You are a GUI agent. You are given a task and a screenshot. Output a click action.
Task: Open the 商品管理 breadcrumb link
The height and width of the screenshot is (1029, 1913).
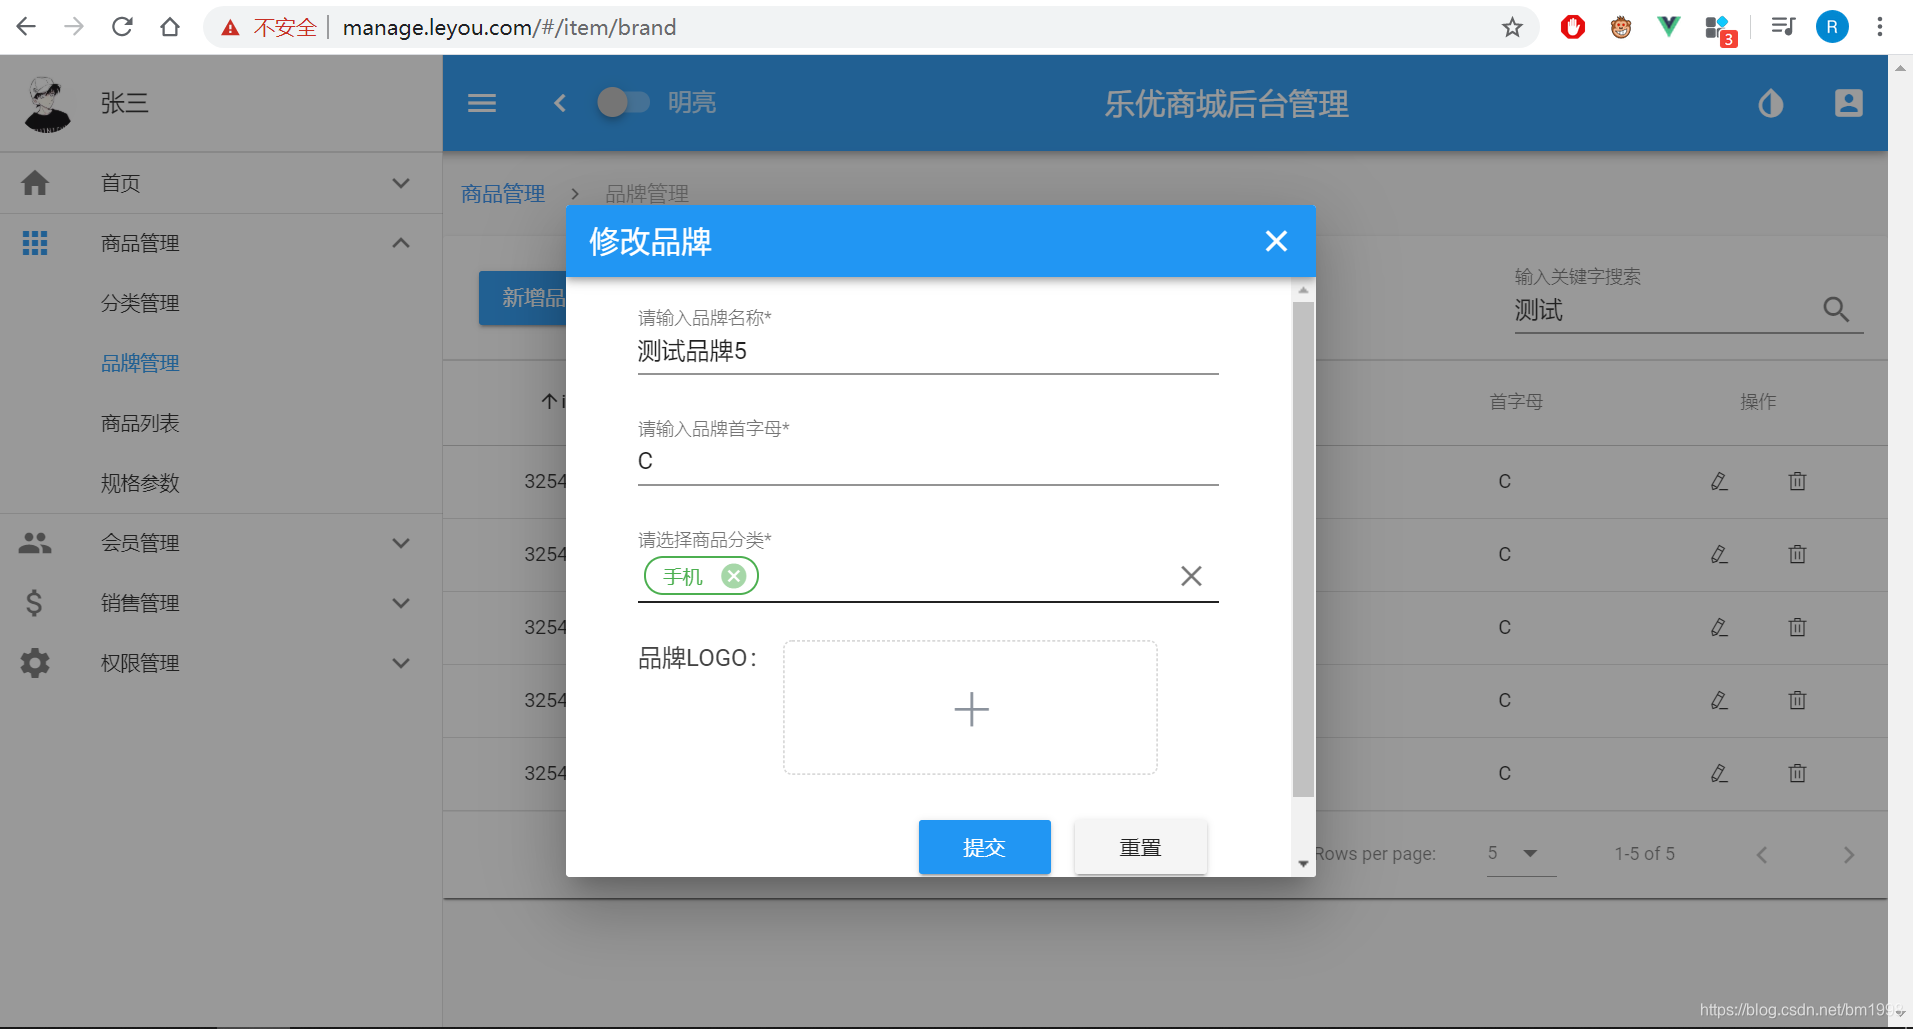tap(502, 193)
